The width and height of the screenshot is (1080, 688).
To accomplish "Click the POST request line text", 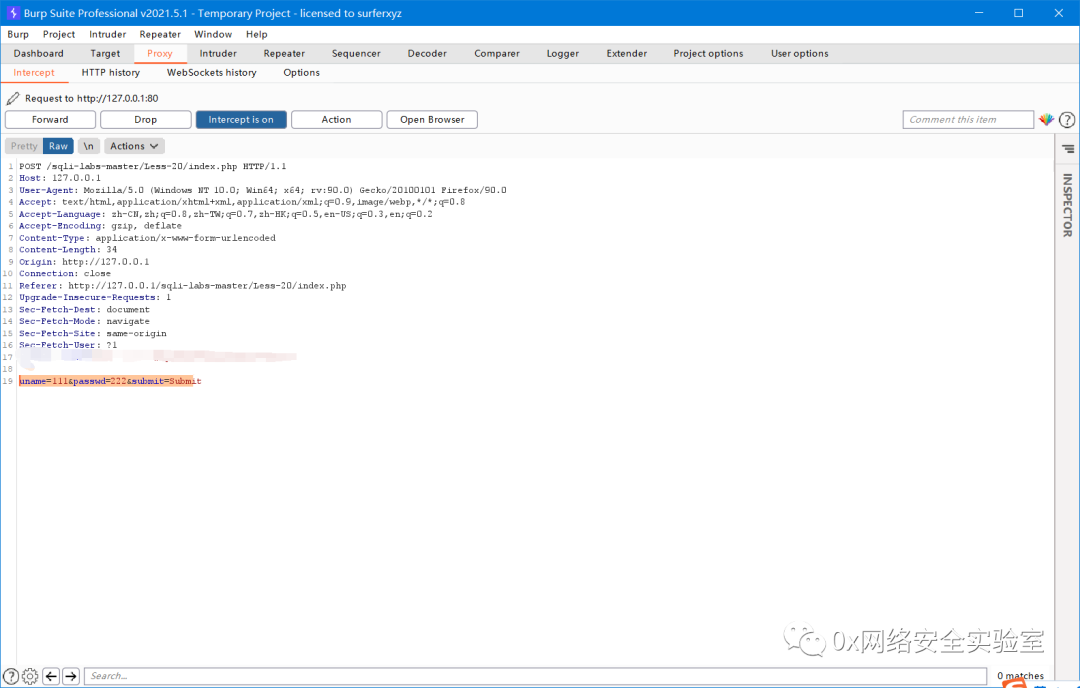I will pyautogui.click(x=152, y=167).
